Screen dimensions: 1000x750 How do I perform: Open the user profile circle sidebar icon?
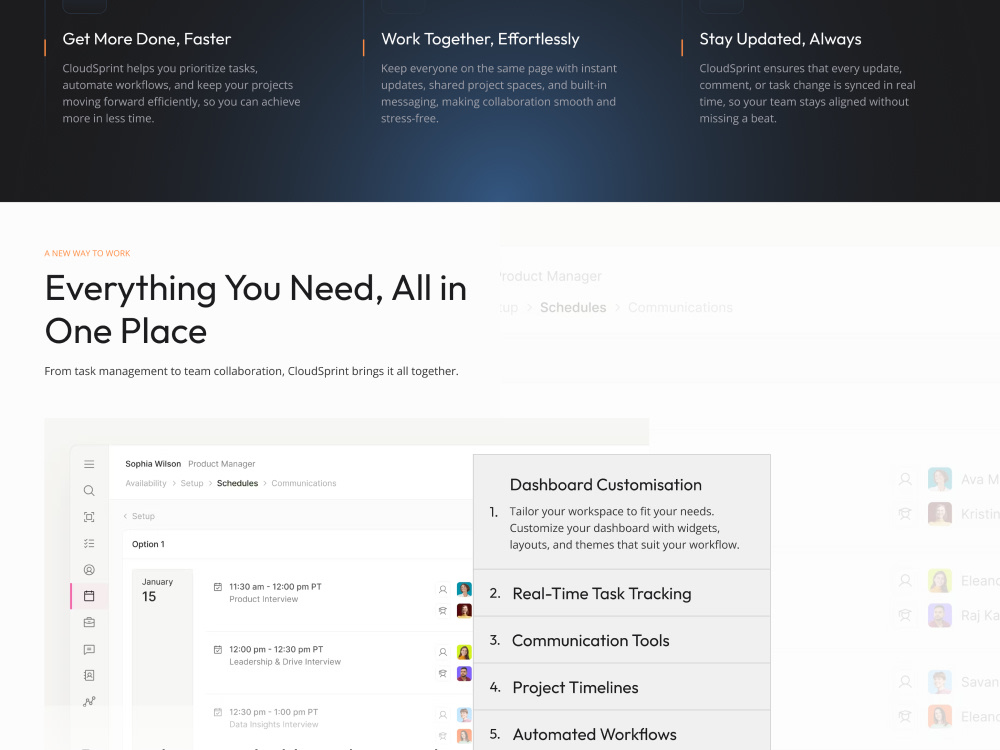(89, 570)
